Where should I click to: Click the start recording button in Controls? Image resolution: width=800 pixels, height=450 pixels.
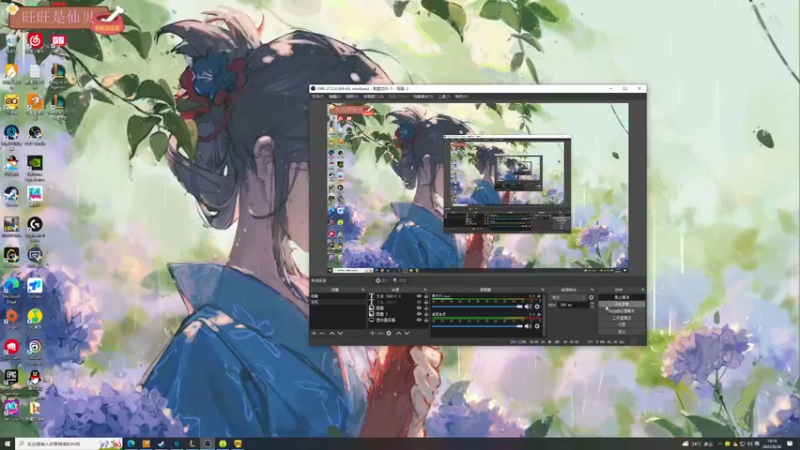coord(622,304)
